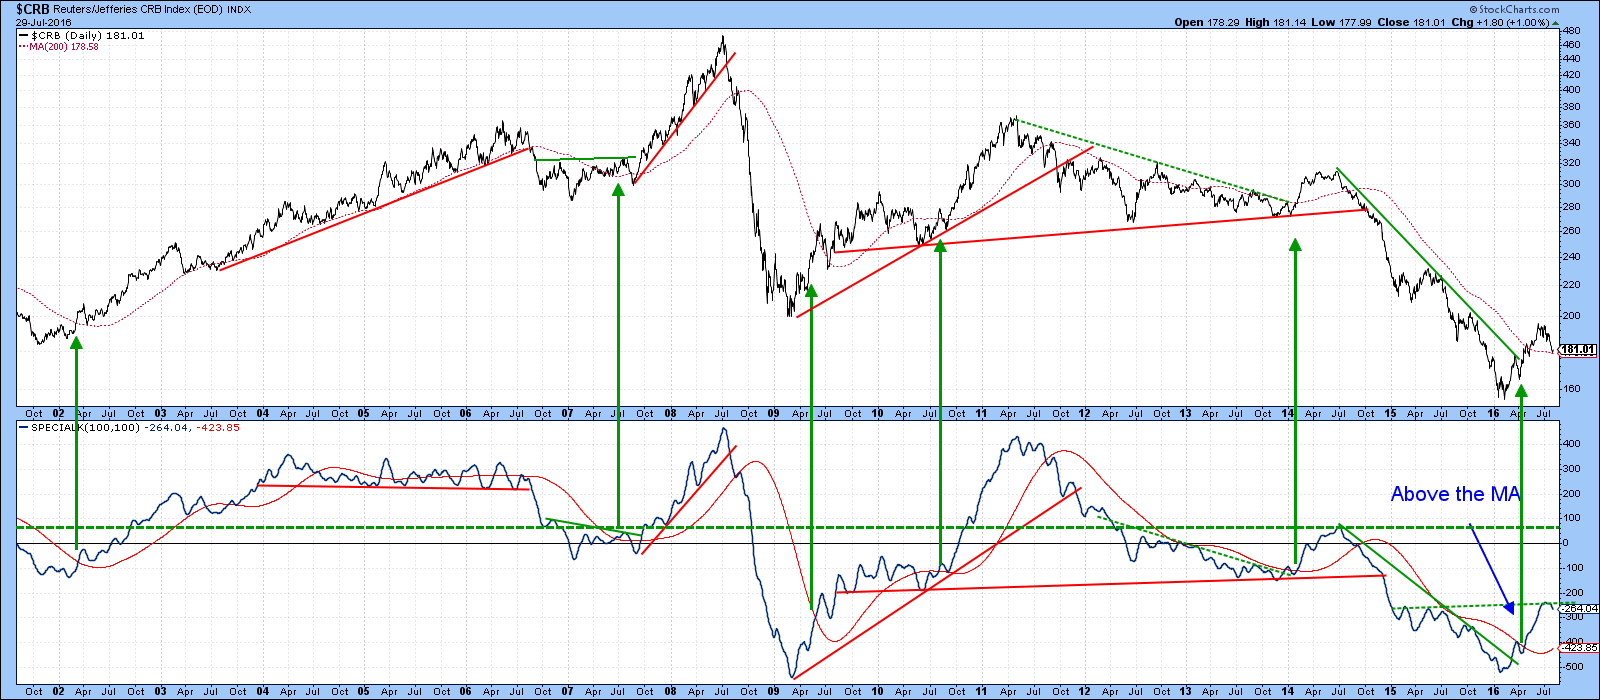The width and height of the screenshot is (1600, 700).
Task: Click the -423.85 value tag on the indicator axis
Action: click(x=1580, y=648)
